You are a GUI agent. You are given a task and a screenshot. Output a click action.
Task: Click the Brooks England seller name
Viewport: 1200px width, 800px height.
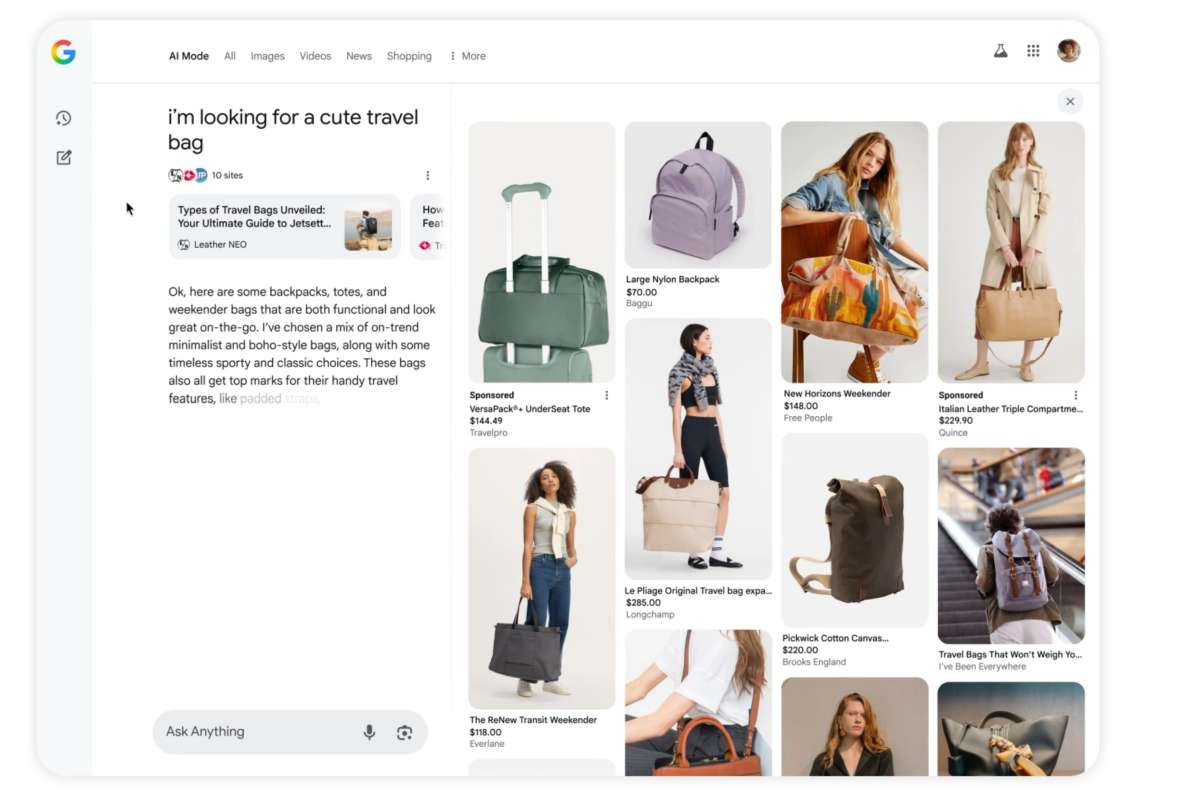point(814,662)
